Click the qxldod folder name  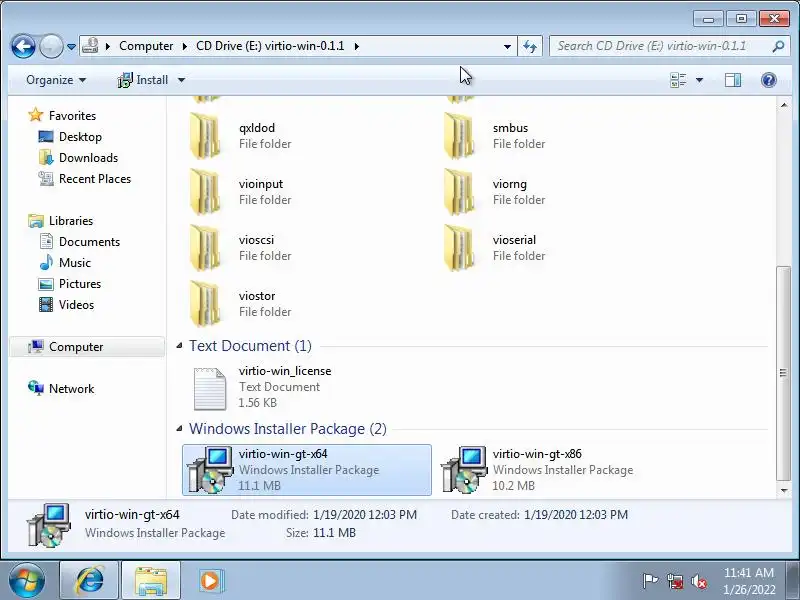(x=257, y=128)
